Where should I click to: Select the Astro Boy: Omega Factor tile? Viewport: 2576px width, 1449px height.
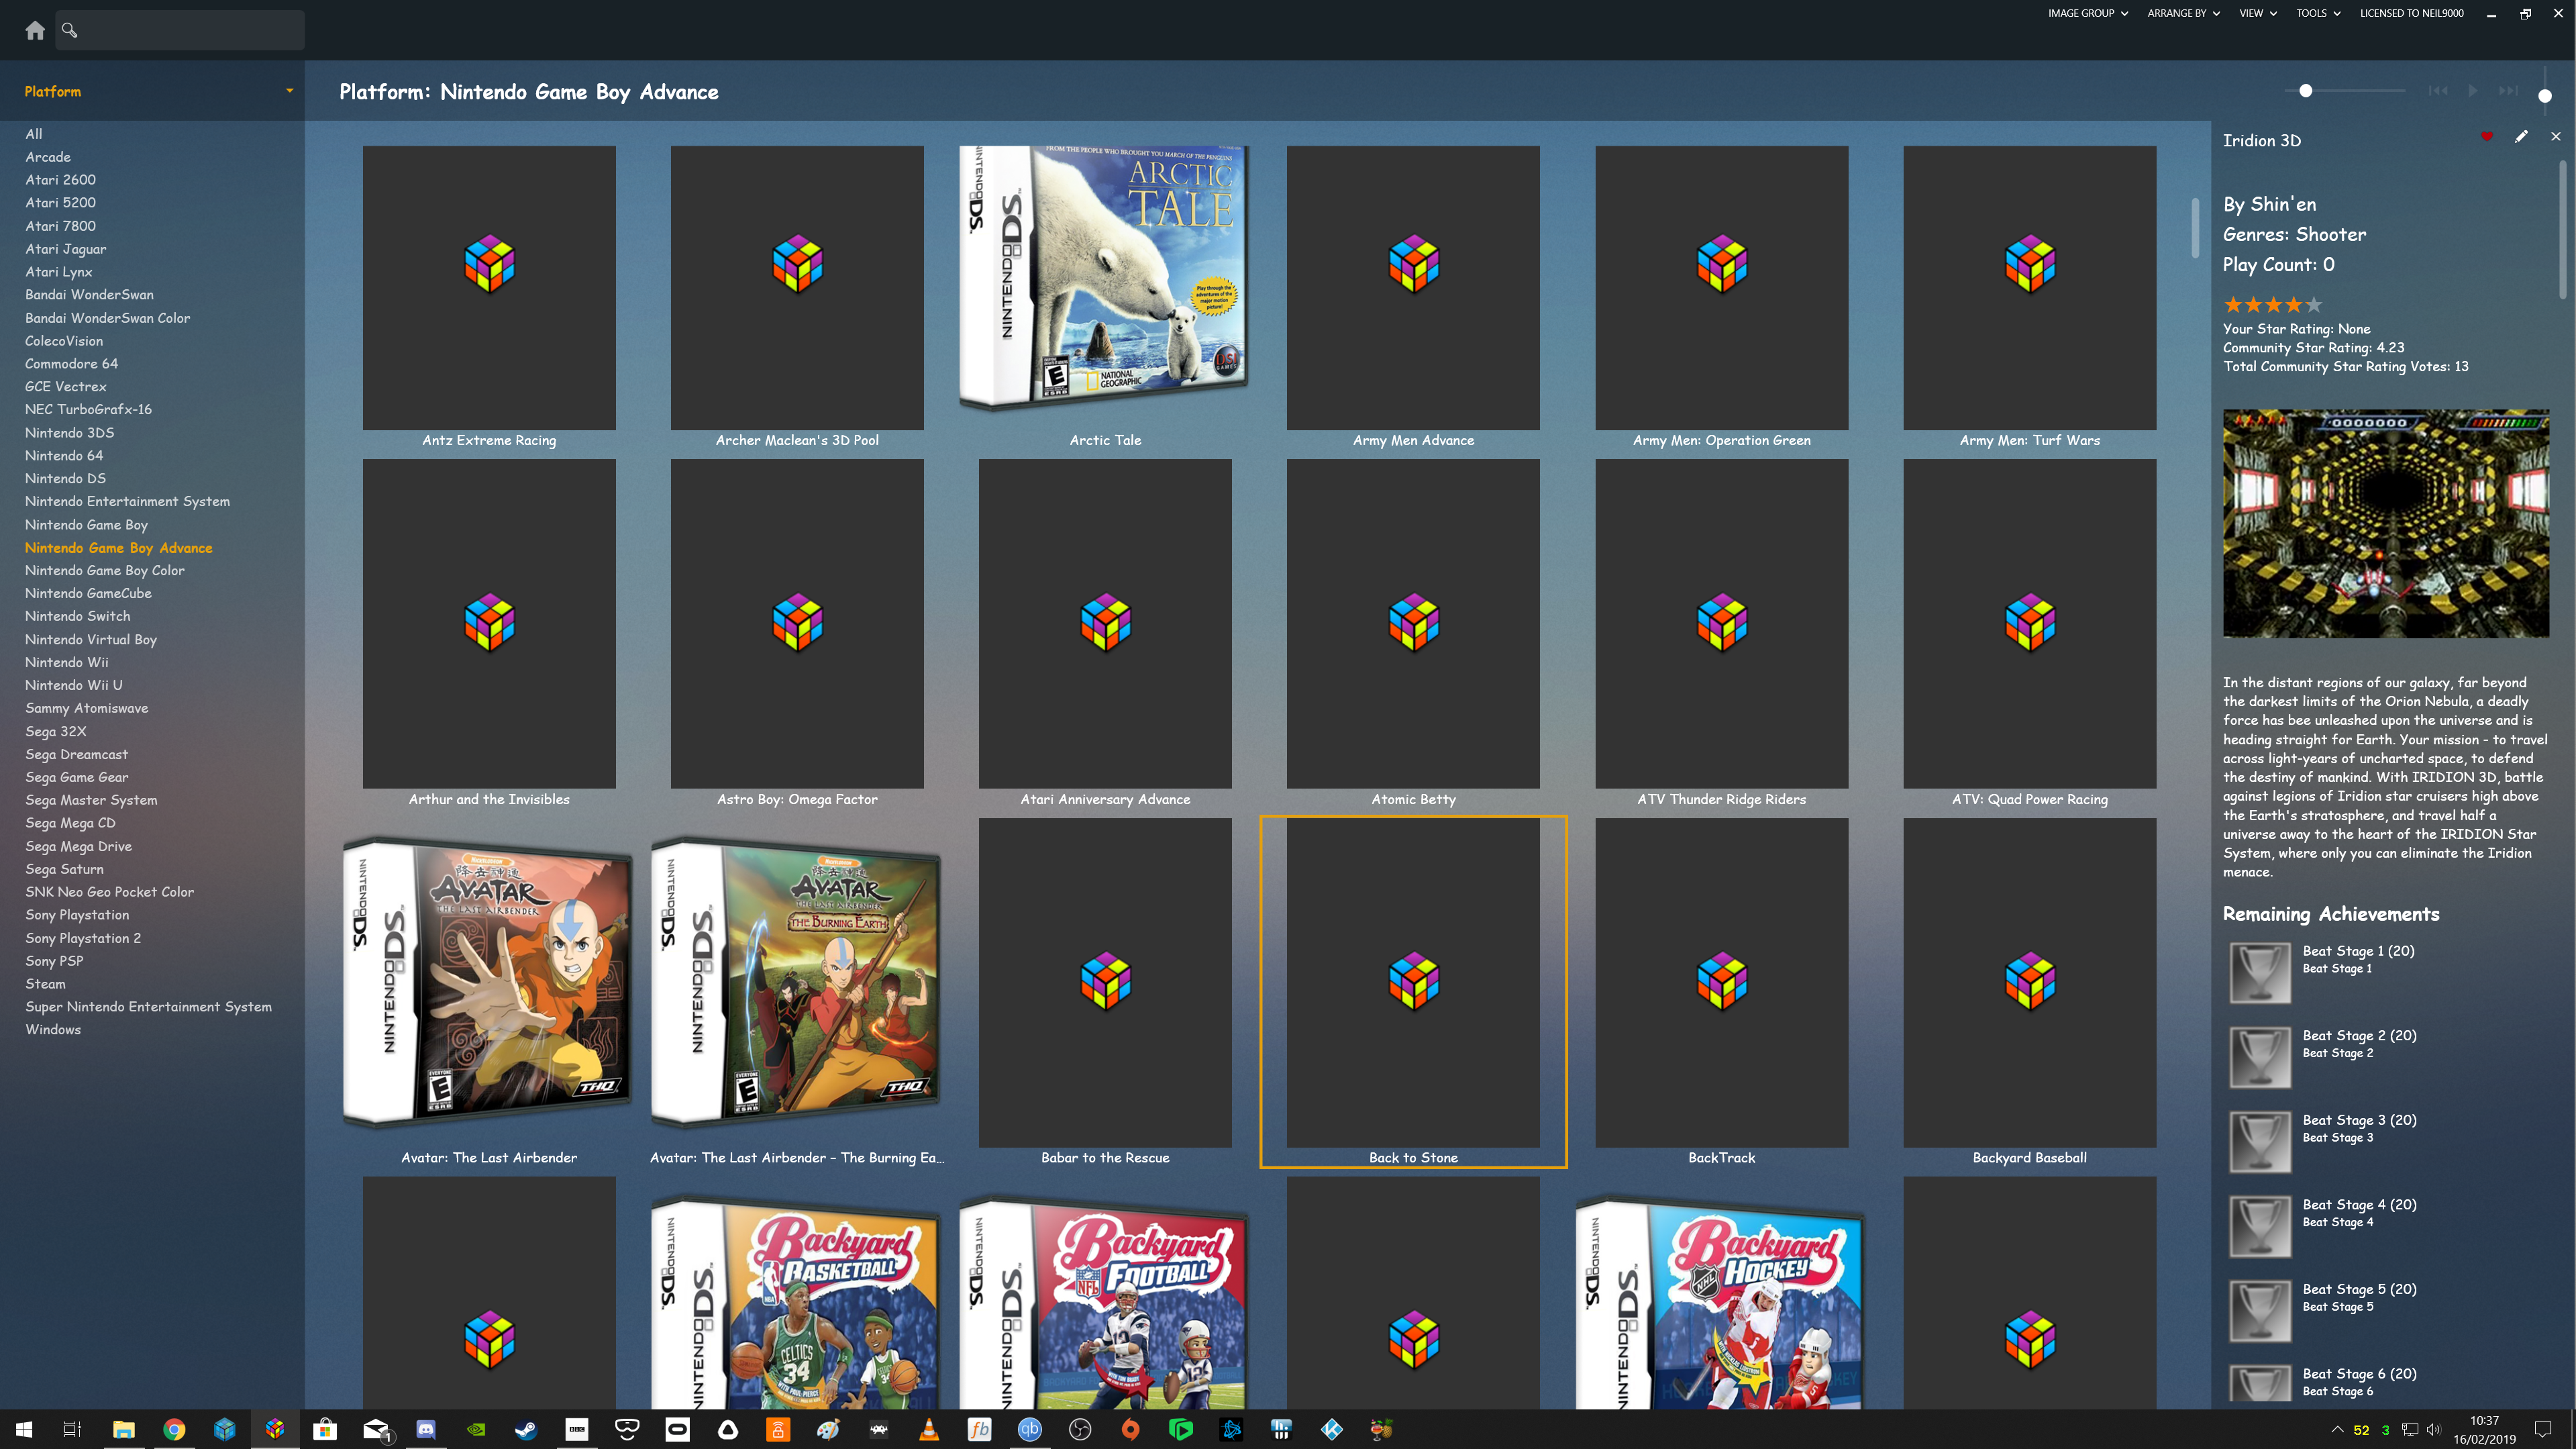(797, 624)
